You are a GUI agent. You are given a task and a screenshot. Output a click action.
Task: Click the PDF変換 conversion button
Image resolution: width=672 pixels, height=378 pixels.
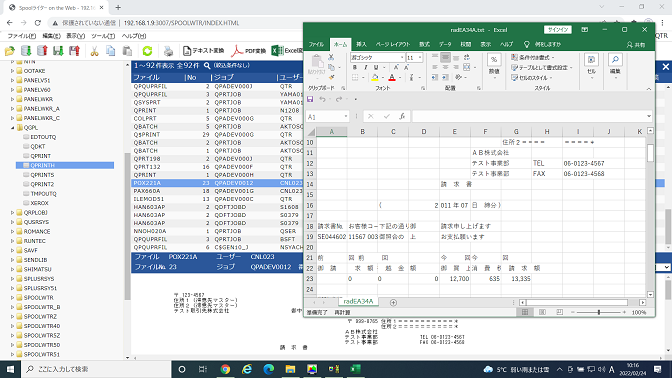pyautogui.click(x=249, y=51)
